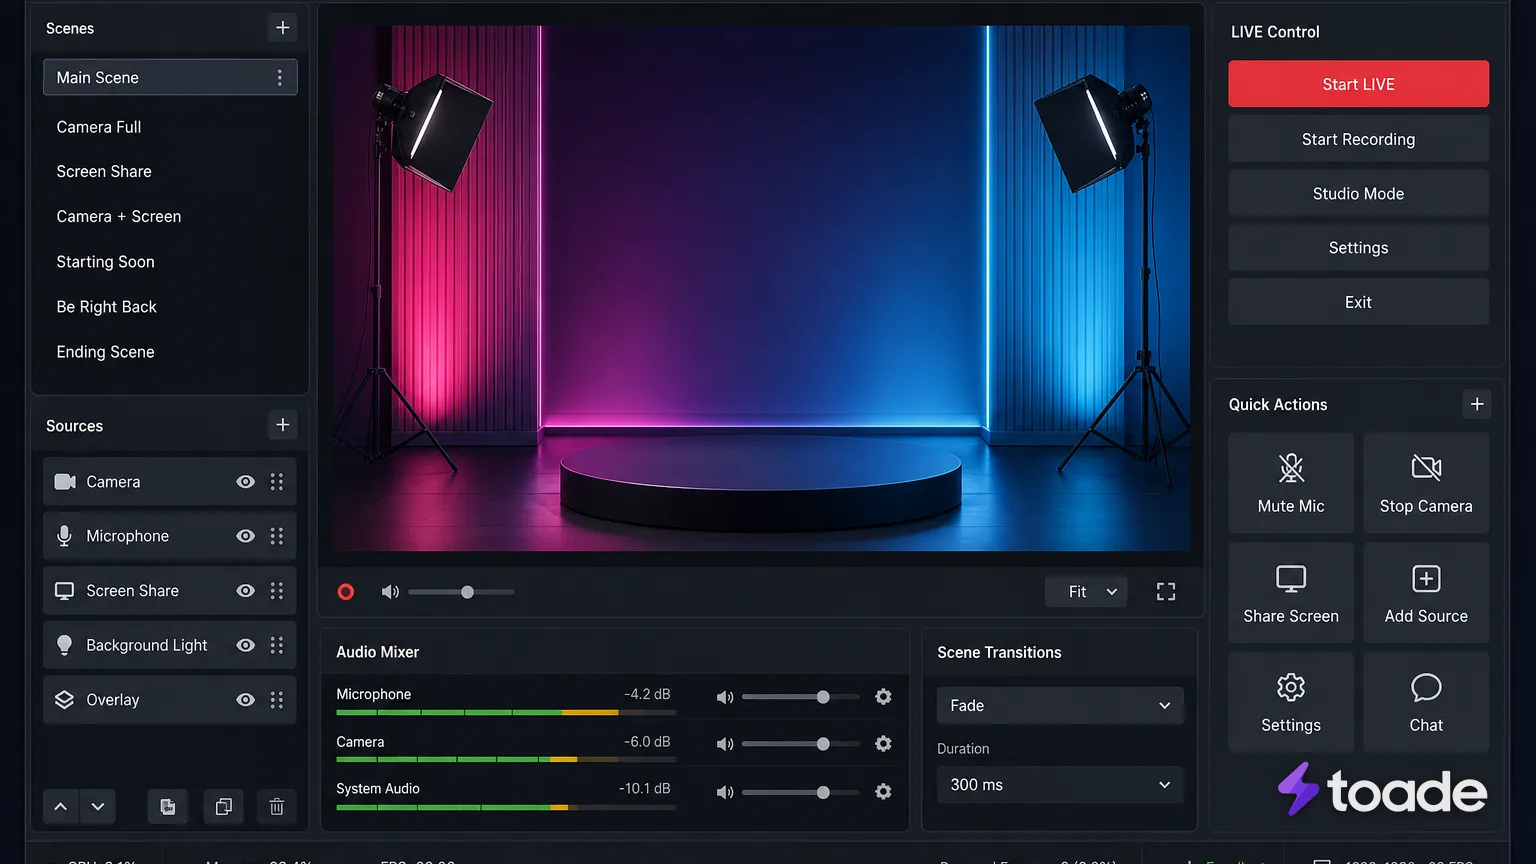Click Start Recording button
The image size is (1536, 864).
tap(1358, 139)
